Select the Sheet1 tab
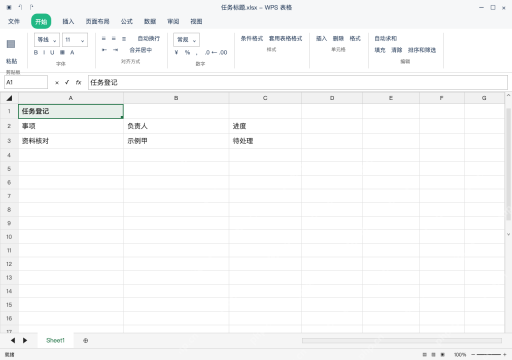Image resolution: width=512 pixels, height=360 pixels. [x=55, y=340]
